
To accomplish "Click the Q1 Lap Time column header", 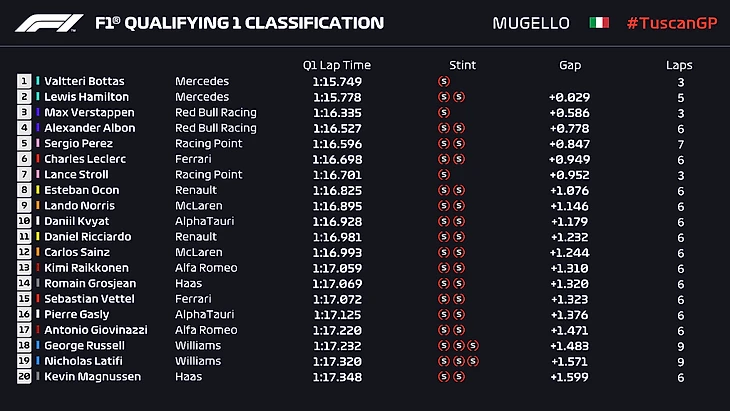I will click(337, 65).
